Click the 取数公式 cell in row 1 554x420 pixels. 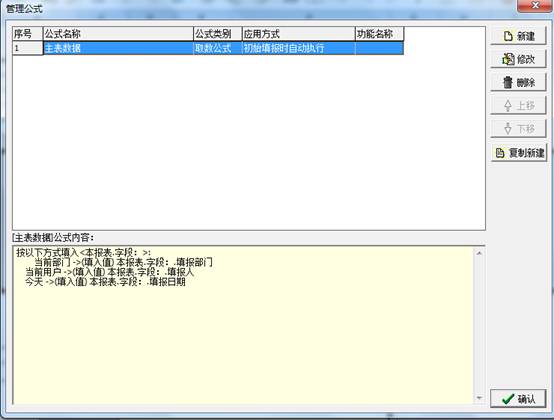218,48
